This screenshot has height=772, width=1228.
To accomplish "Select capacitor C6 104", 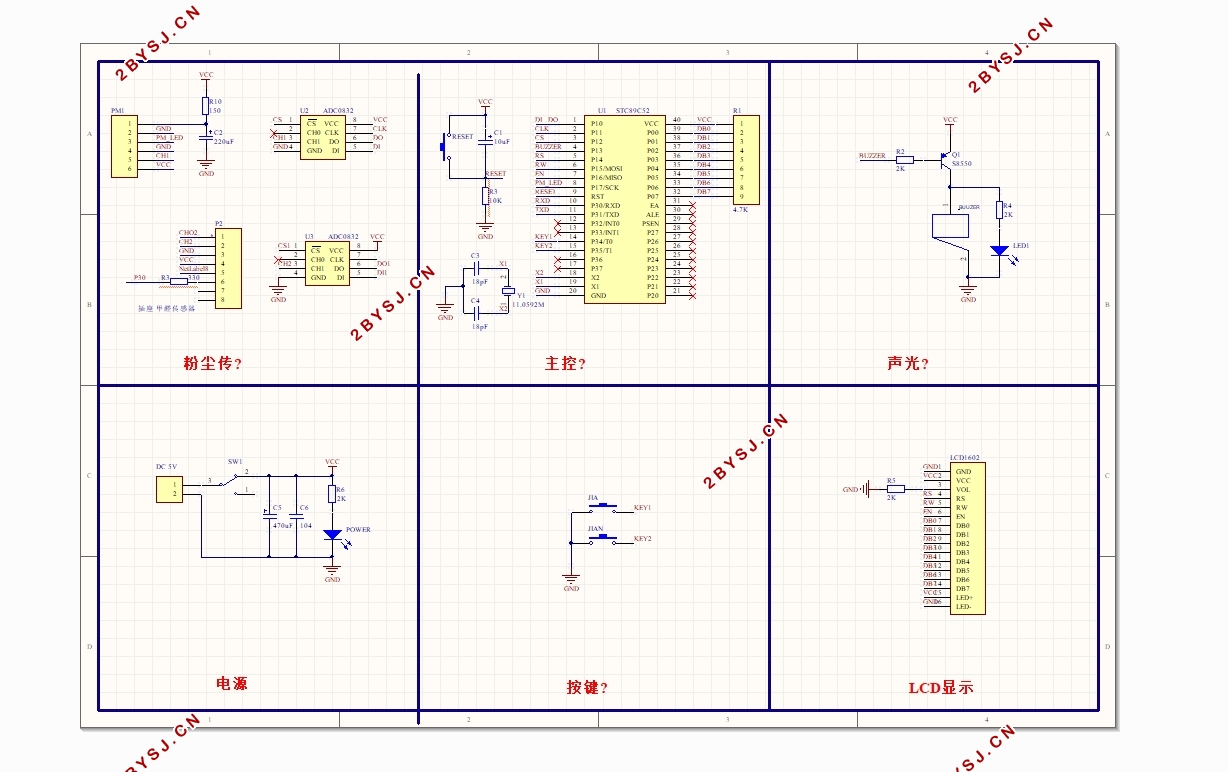I will pos(296,515).
